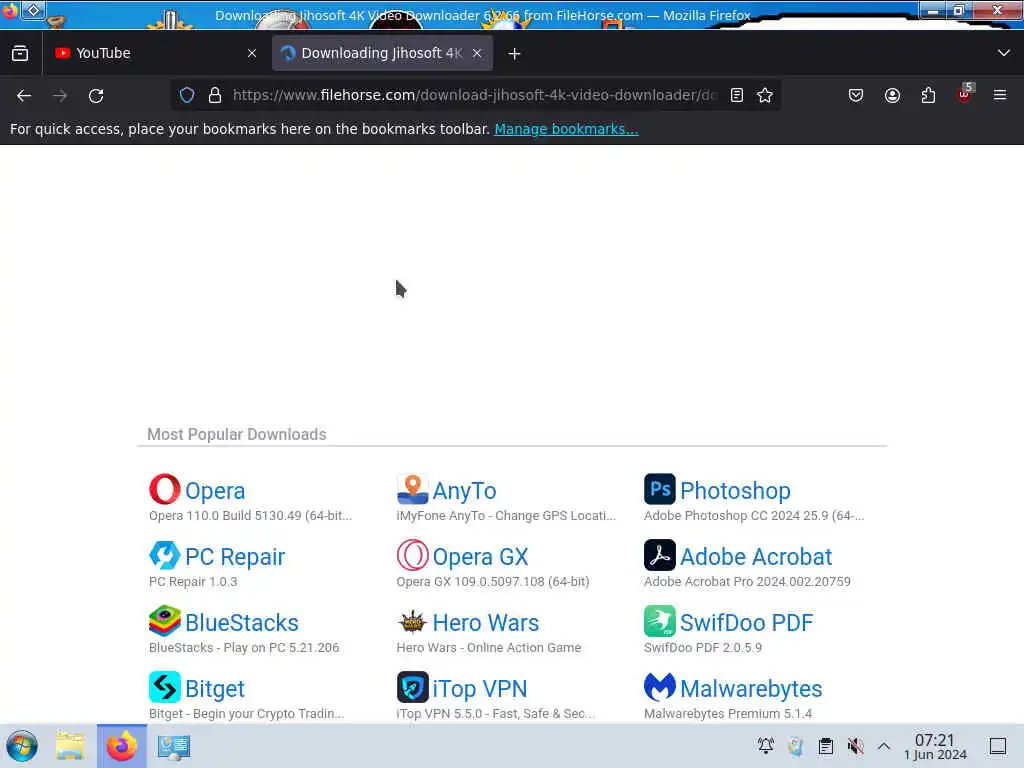
Task: Open tracking protection shield icon
Action: click(x=187, y=95)
